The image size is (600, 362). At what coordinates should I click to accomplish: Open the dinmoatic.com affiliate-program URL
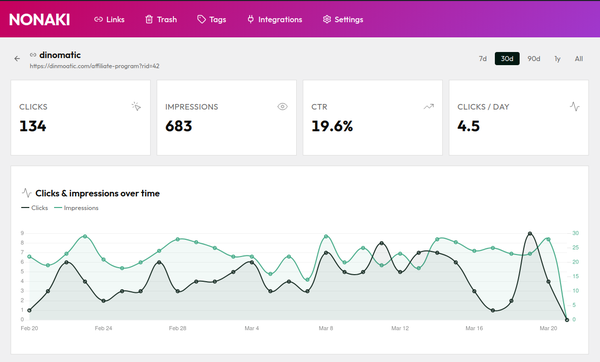tap(95, 66)
